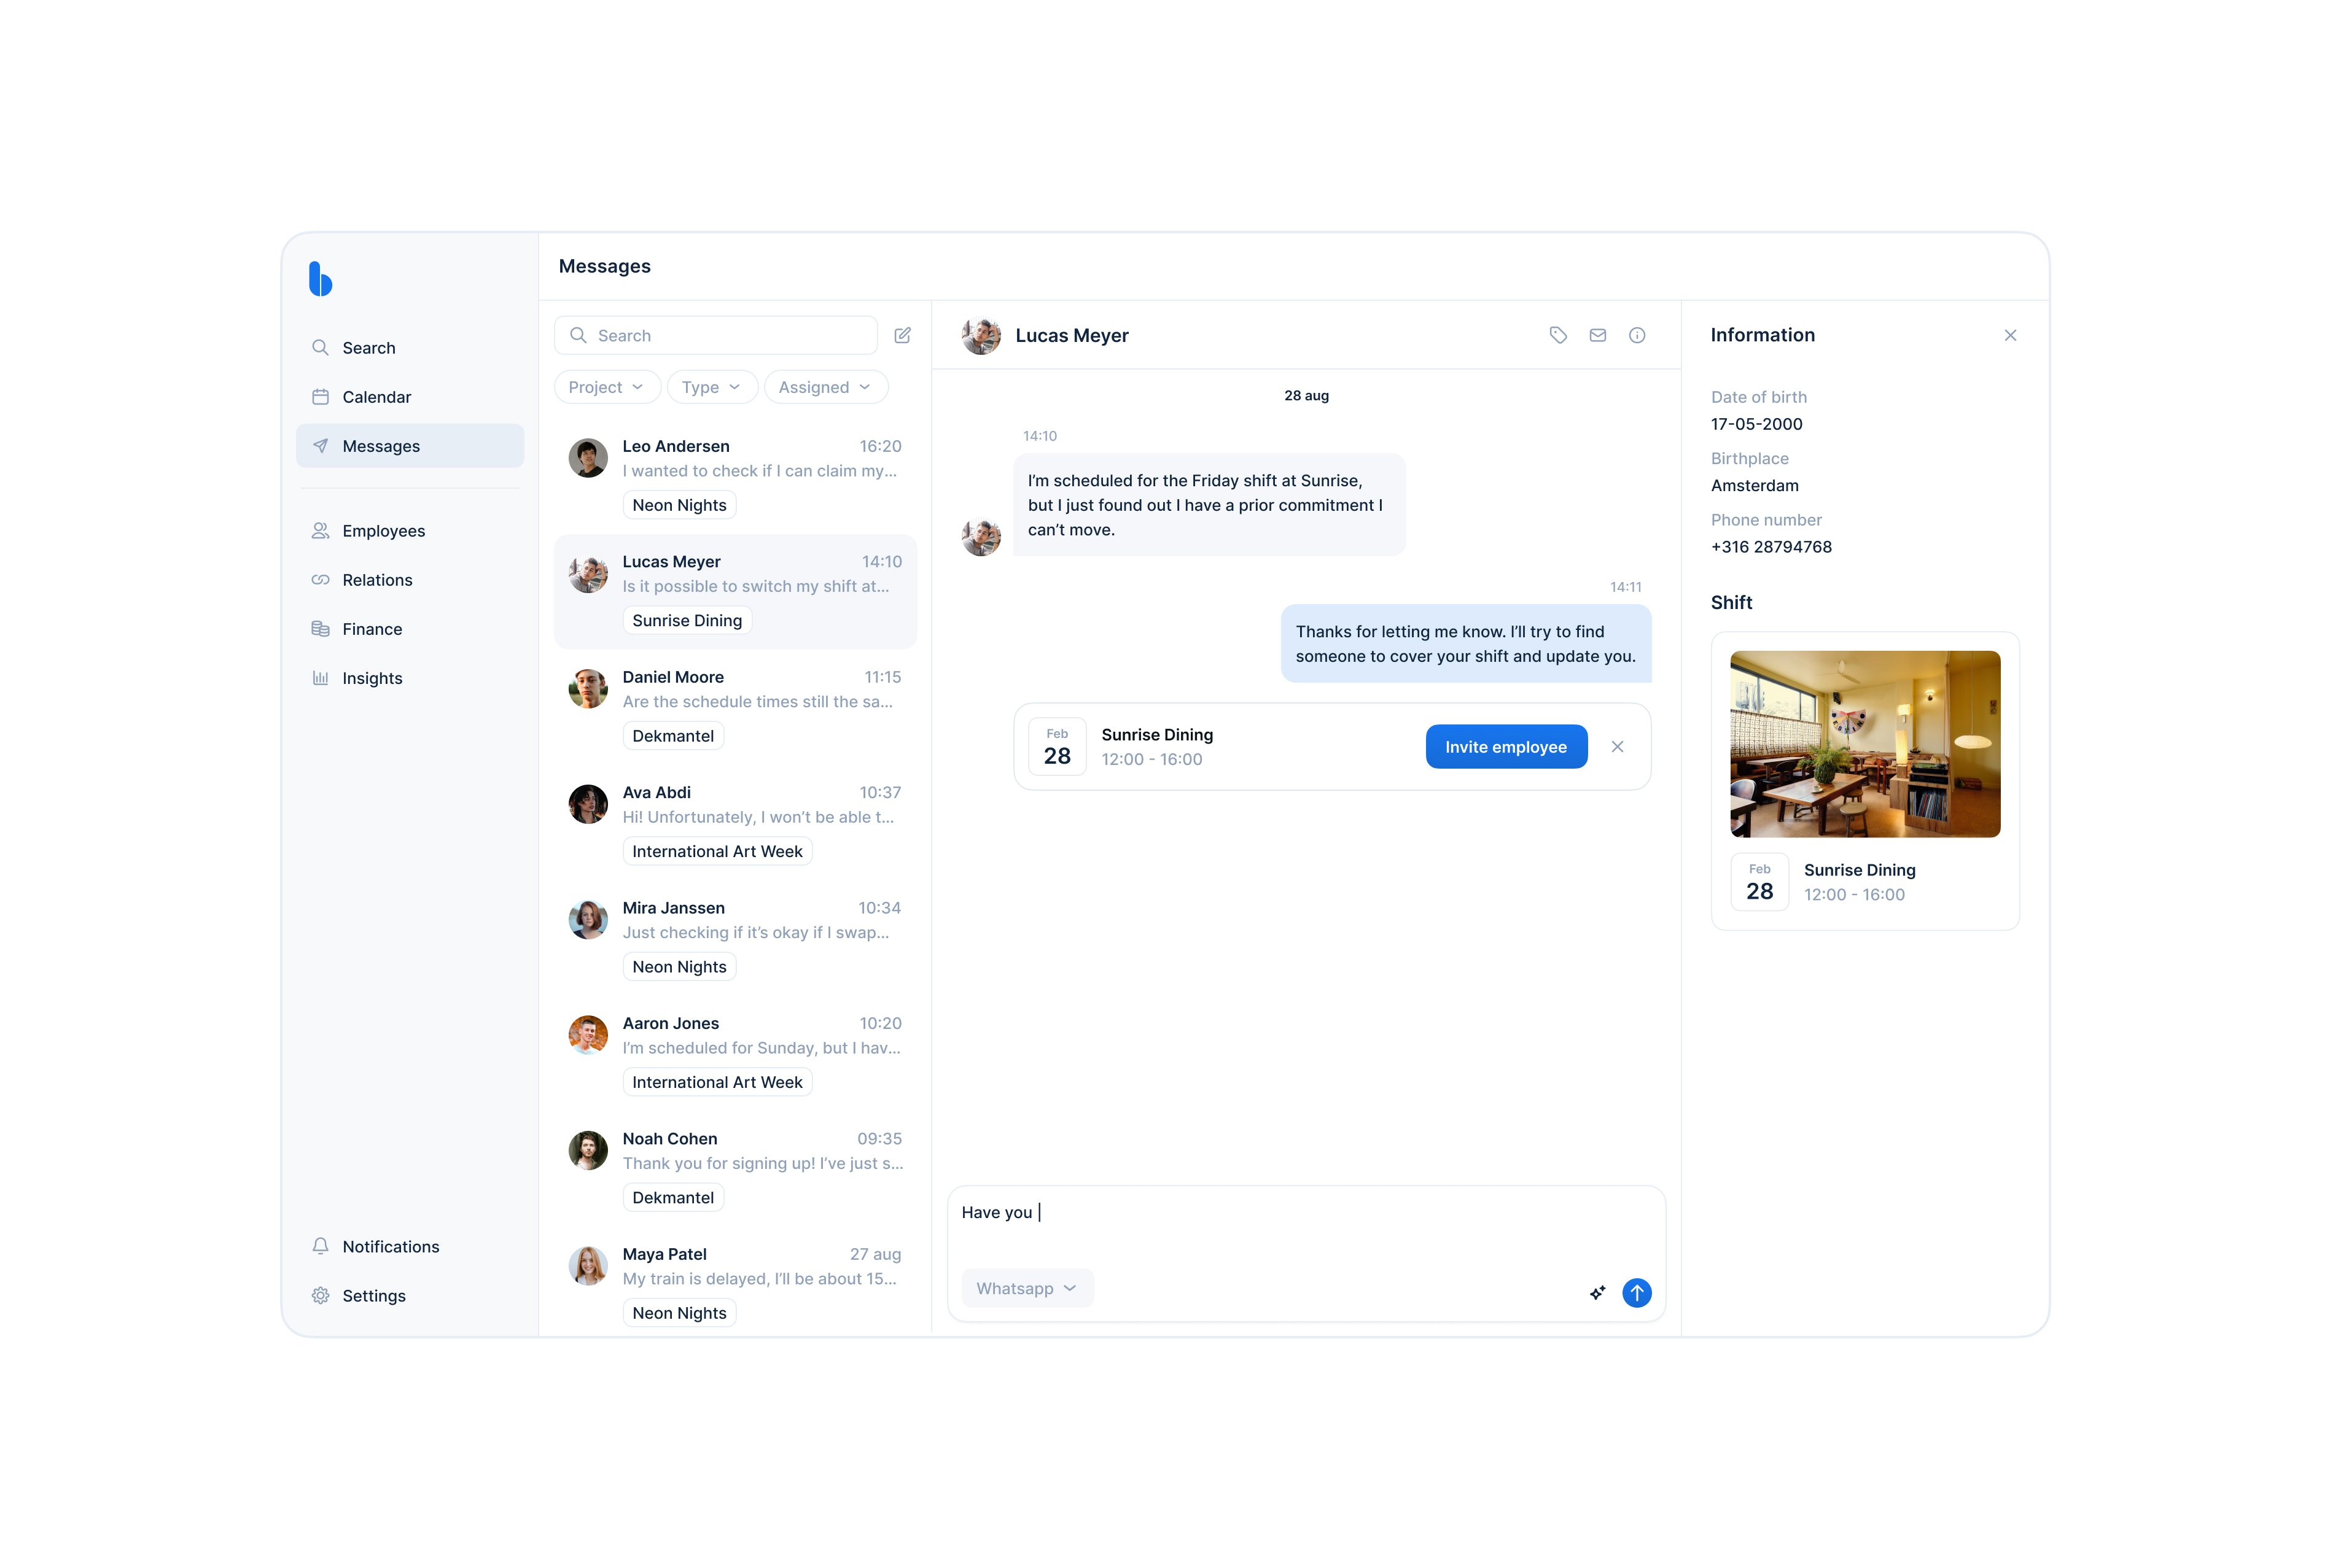This screenshot has height=1568, width=2330.
Task: Click the AI sparkle icon in composer
Action: (x=1598, y=1293)
